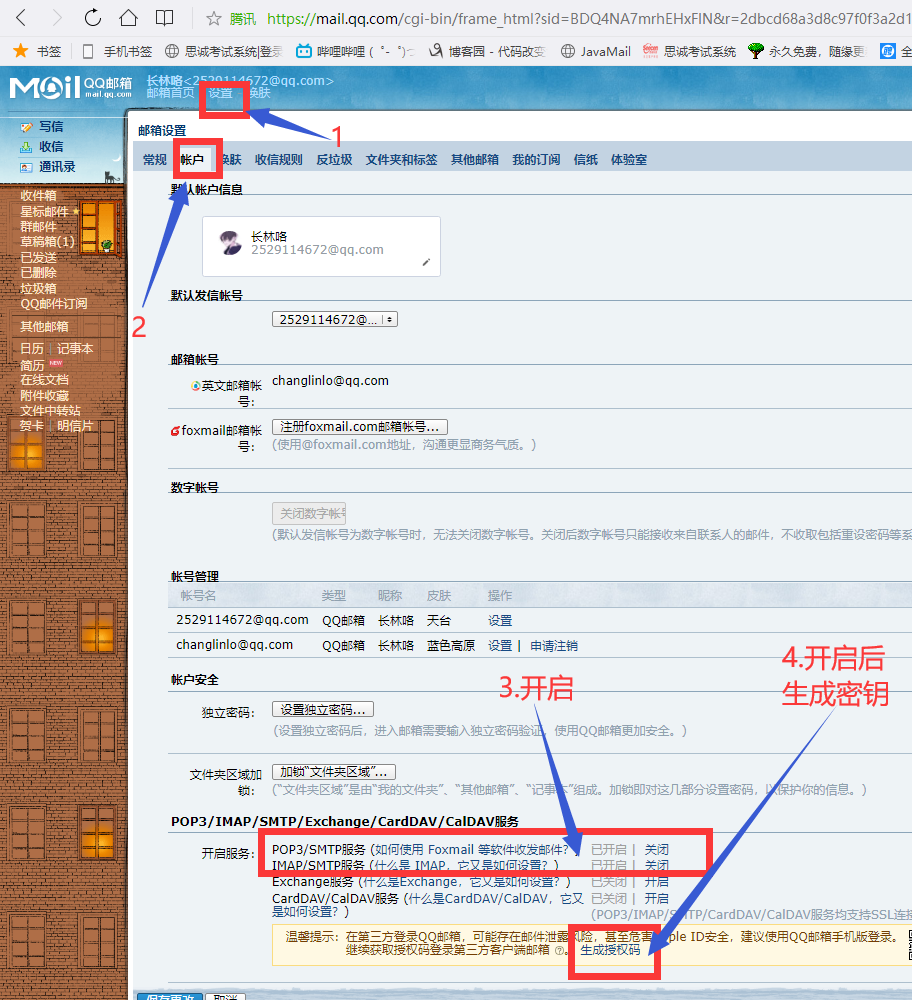Image resolution: width=912 pixels, height=1000 pixels.
Task: Reload the page with the refresh icon
Action: (x=92, y=18)
